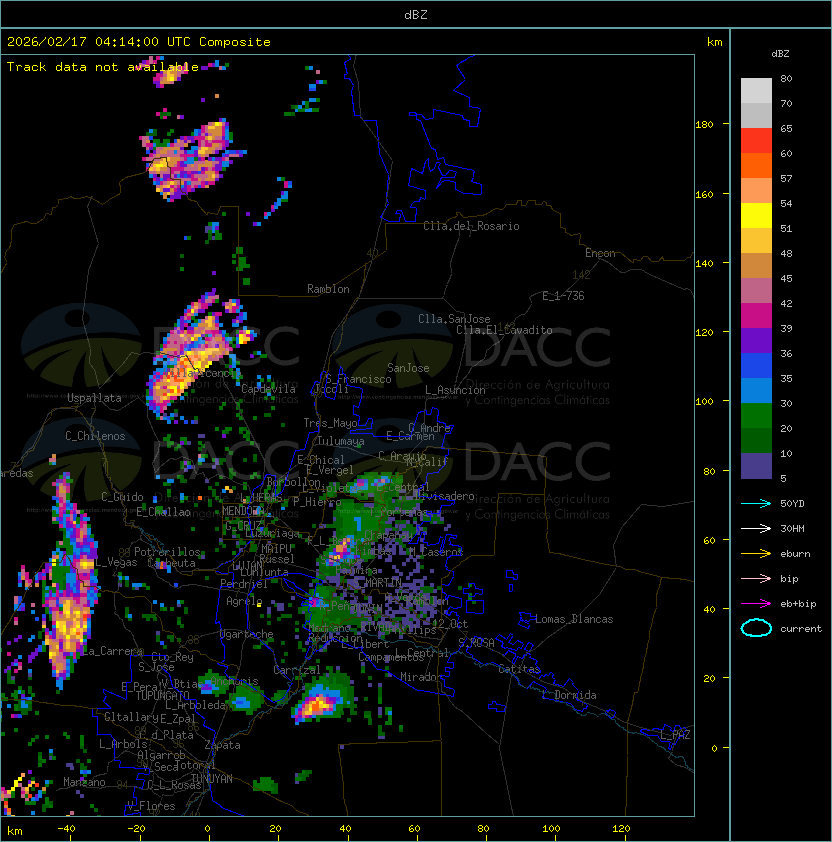
Task: Pick the red 60-65 dBZ swatch
Action: click(756, 141)
